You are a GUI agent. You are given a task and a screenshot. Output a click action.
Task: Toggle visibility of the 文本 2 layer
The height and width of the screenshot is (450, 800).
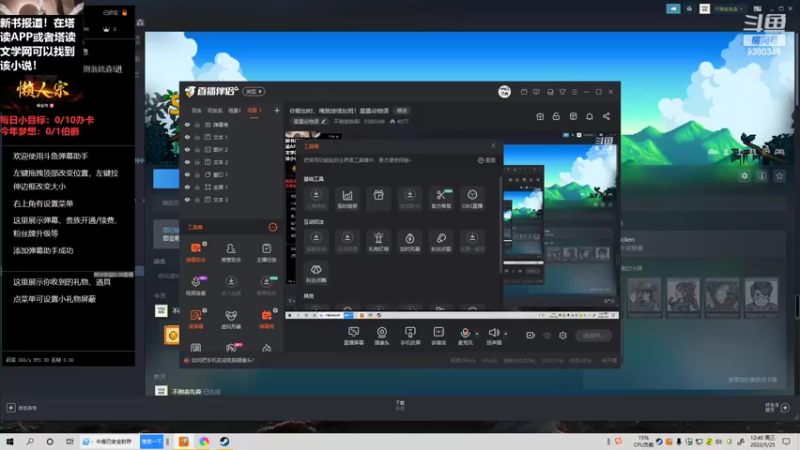[187, 162]
